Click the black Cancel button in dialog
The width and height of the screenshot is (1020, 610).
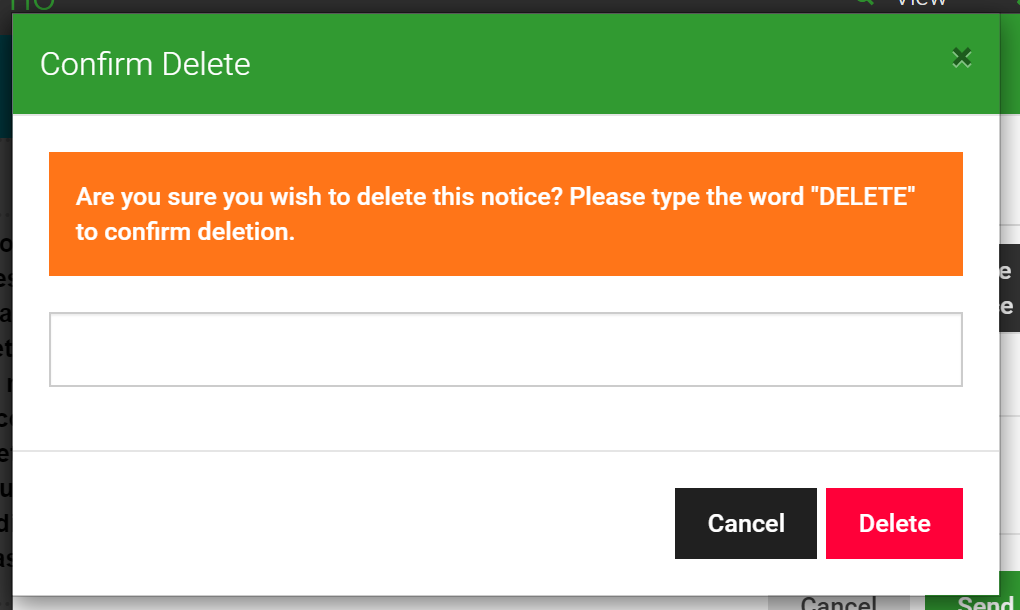[x=745, y=524]
